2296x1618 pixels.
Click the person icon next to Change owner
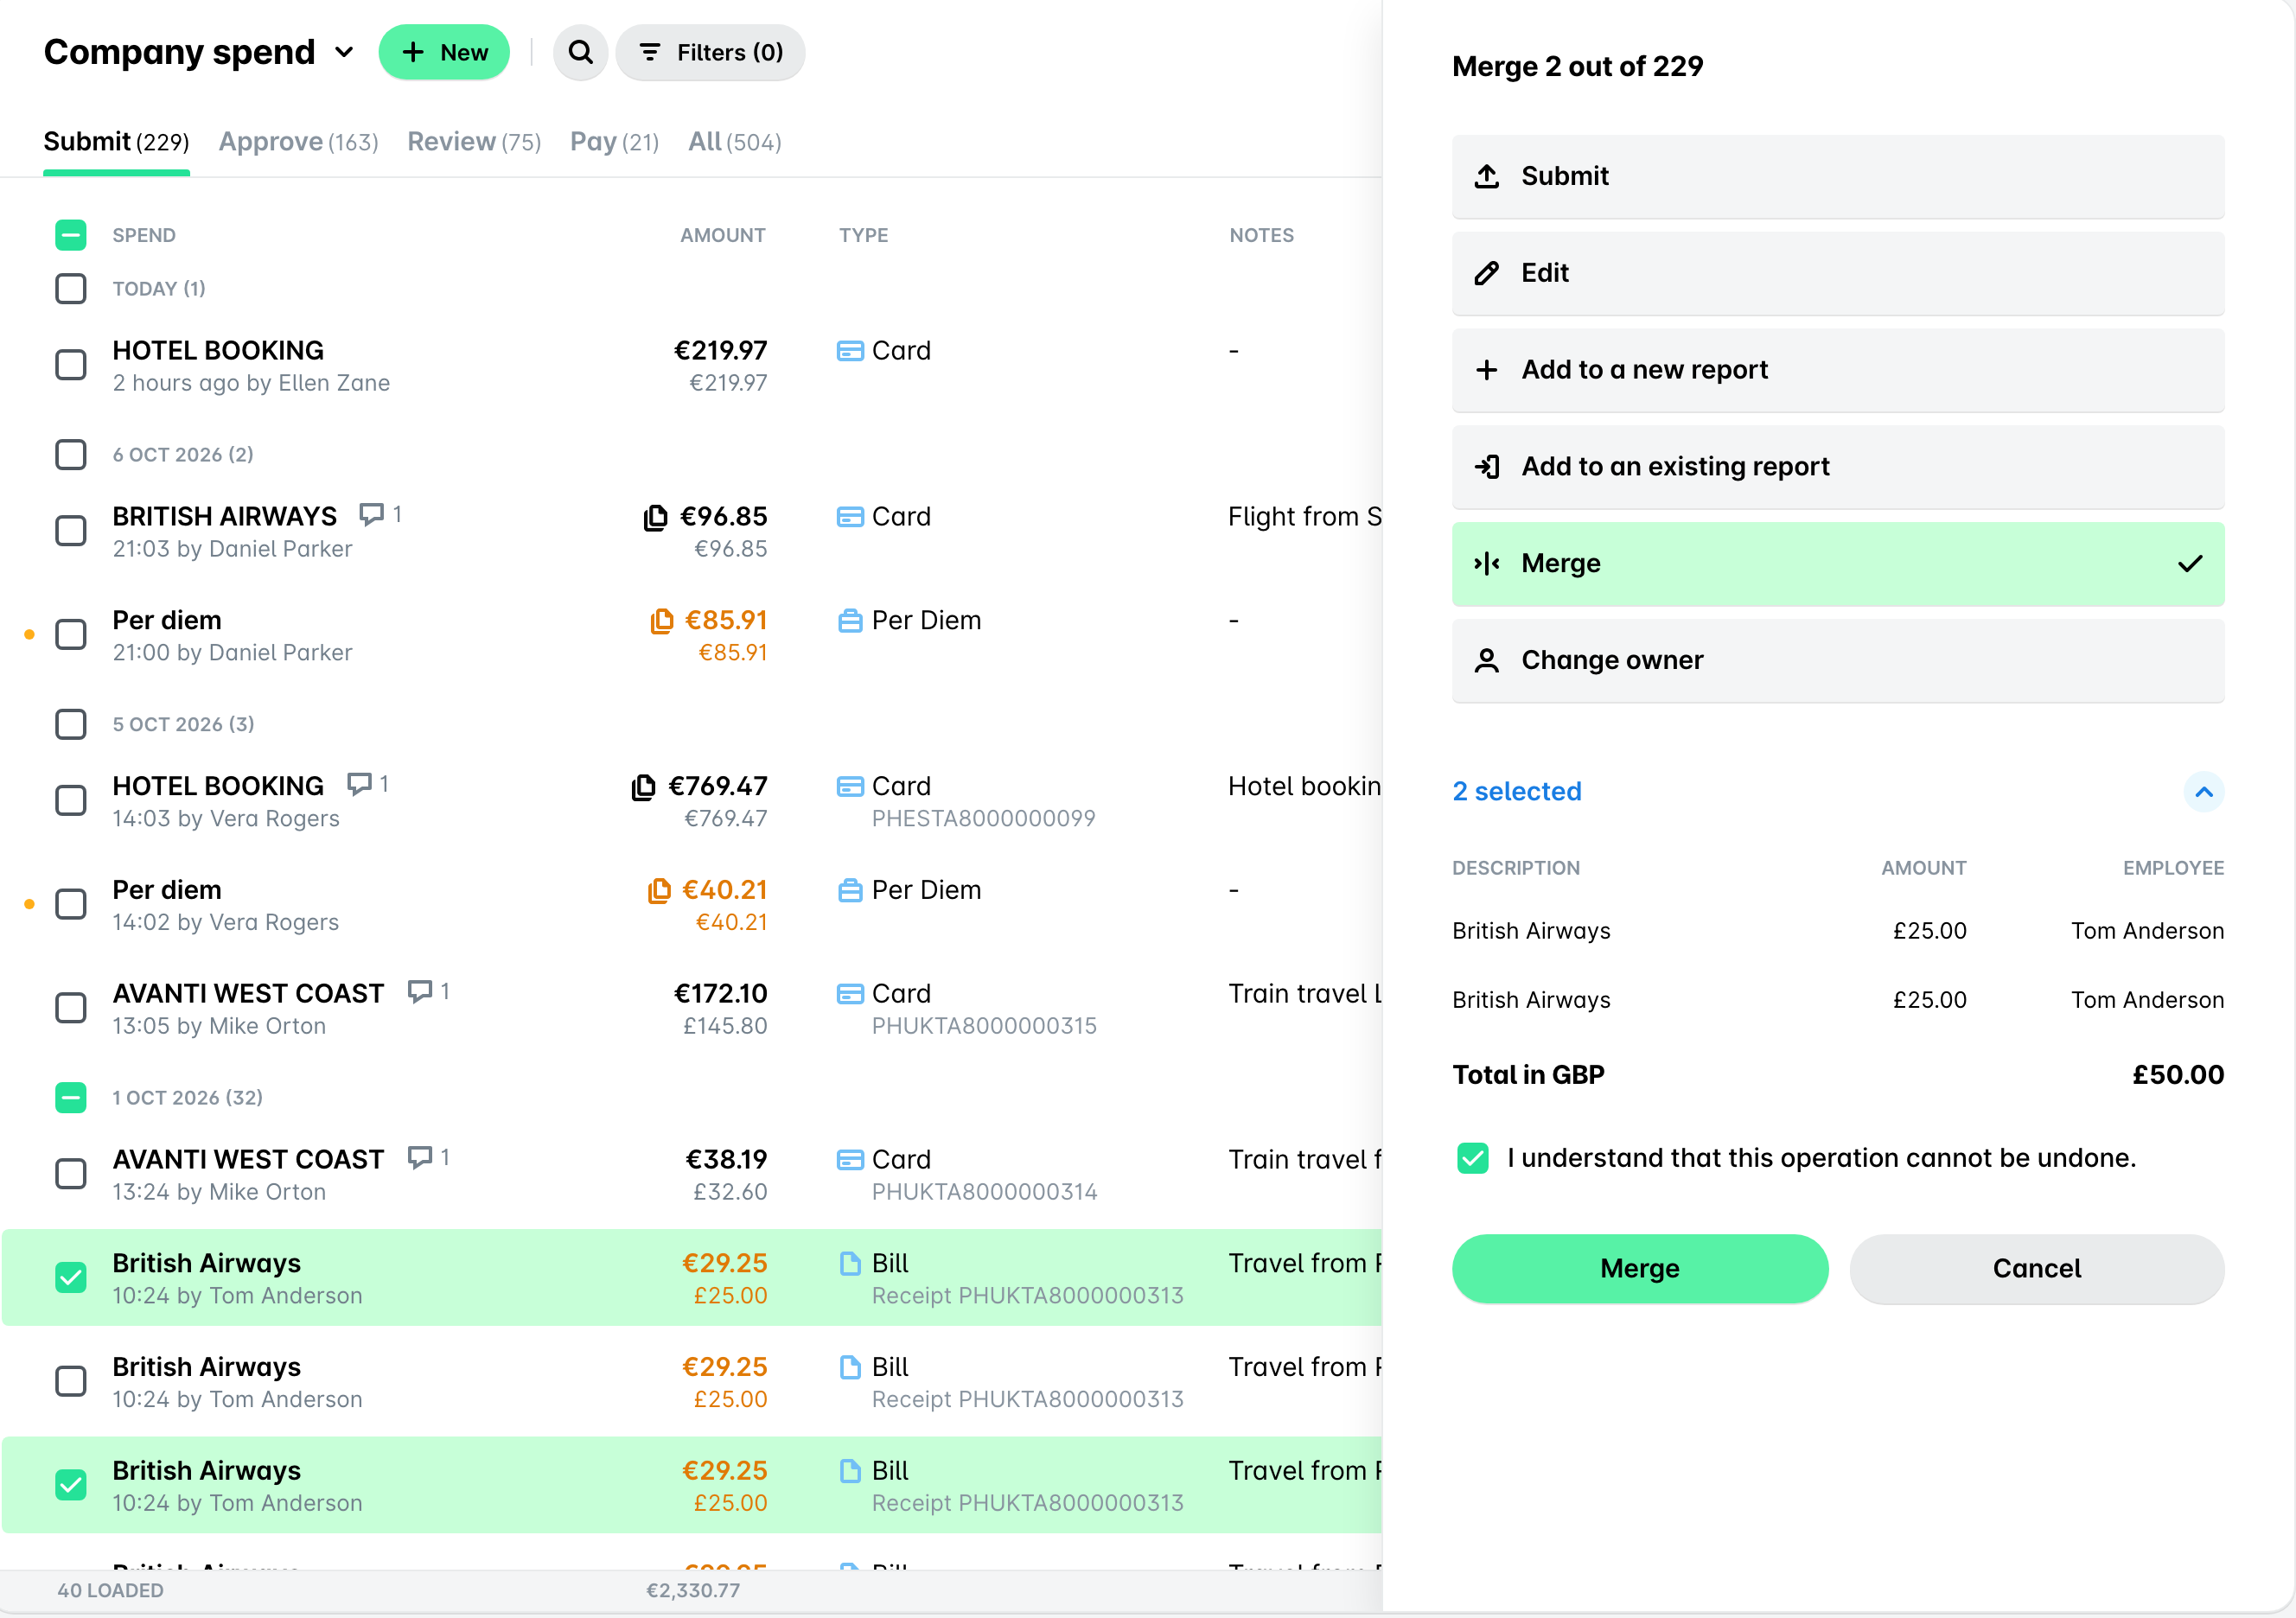[x=1487, y=661]
